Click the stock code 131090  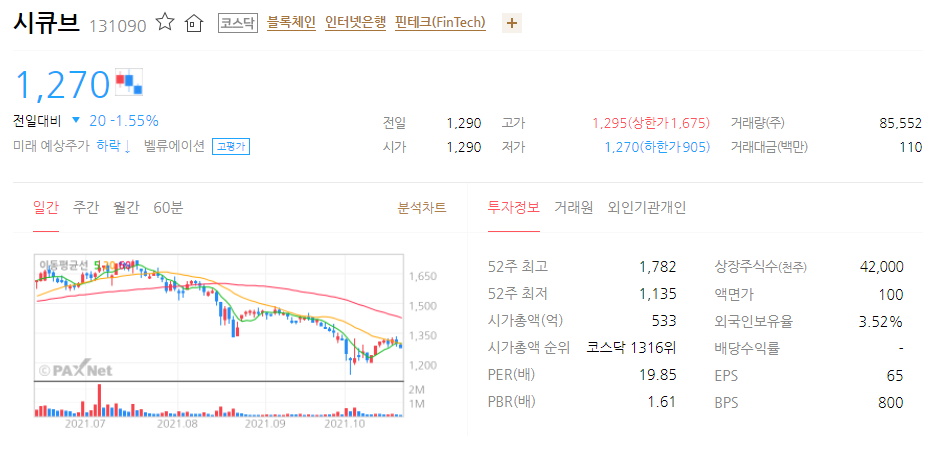click(118, 26)
